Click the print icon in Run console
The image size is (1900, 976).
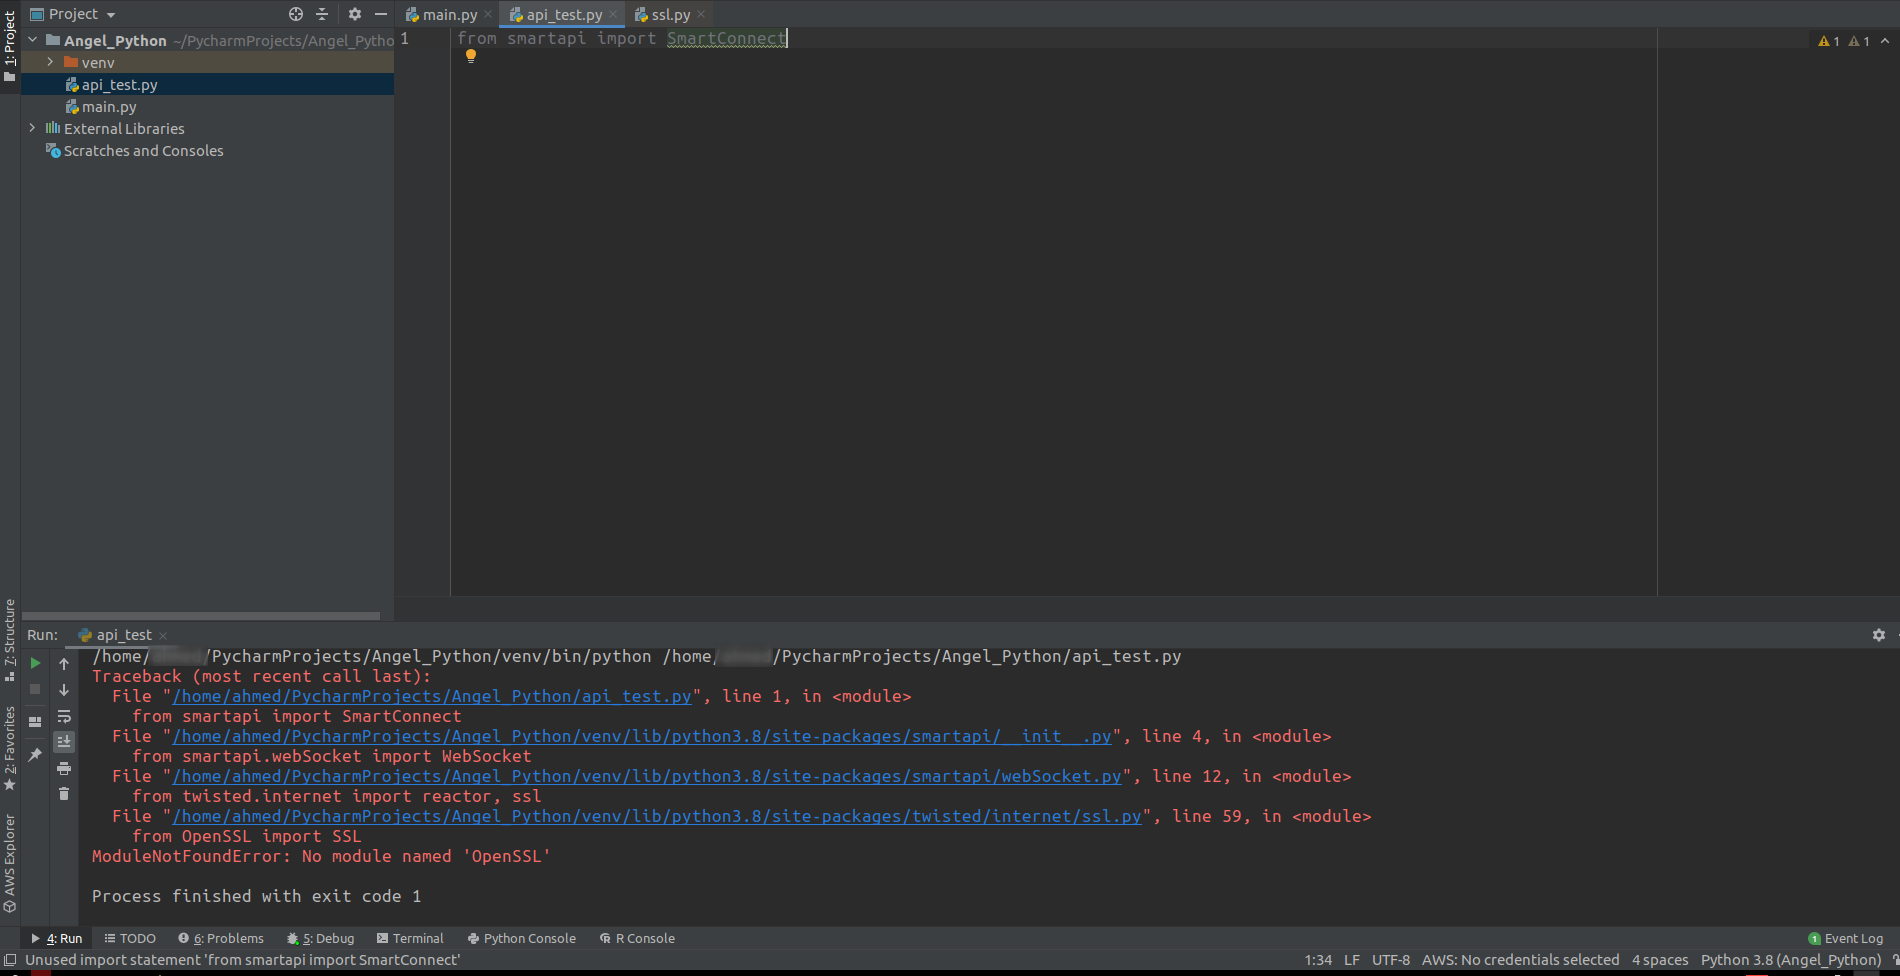coord(64,768)
